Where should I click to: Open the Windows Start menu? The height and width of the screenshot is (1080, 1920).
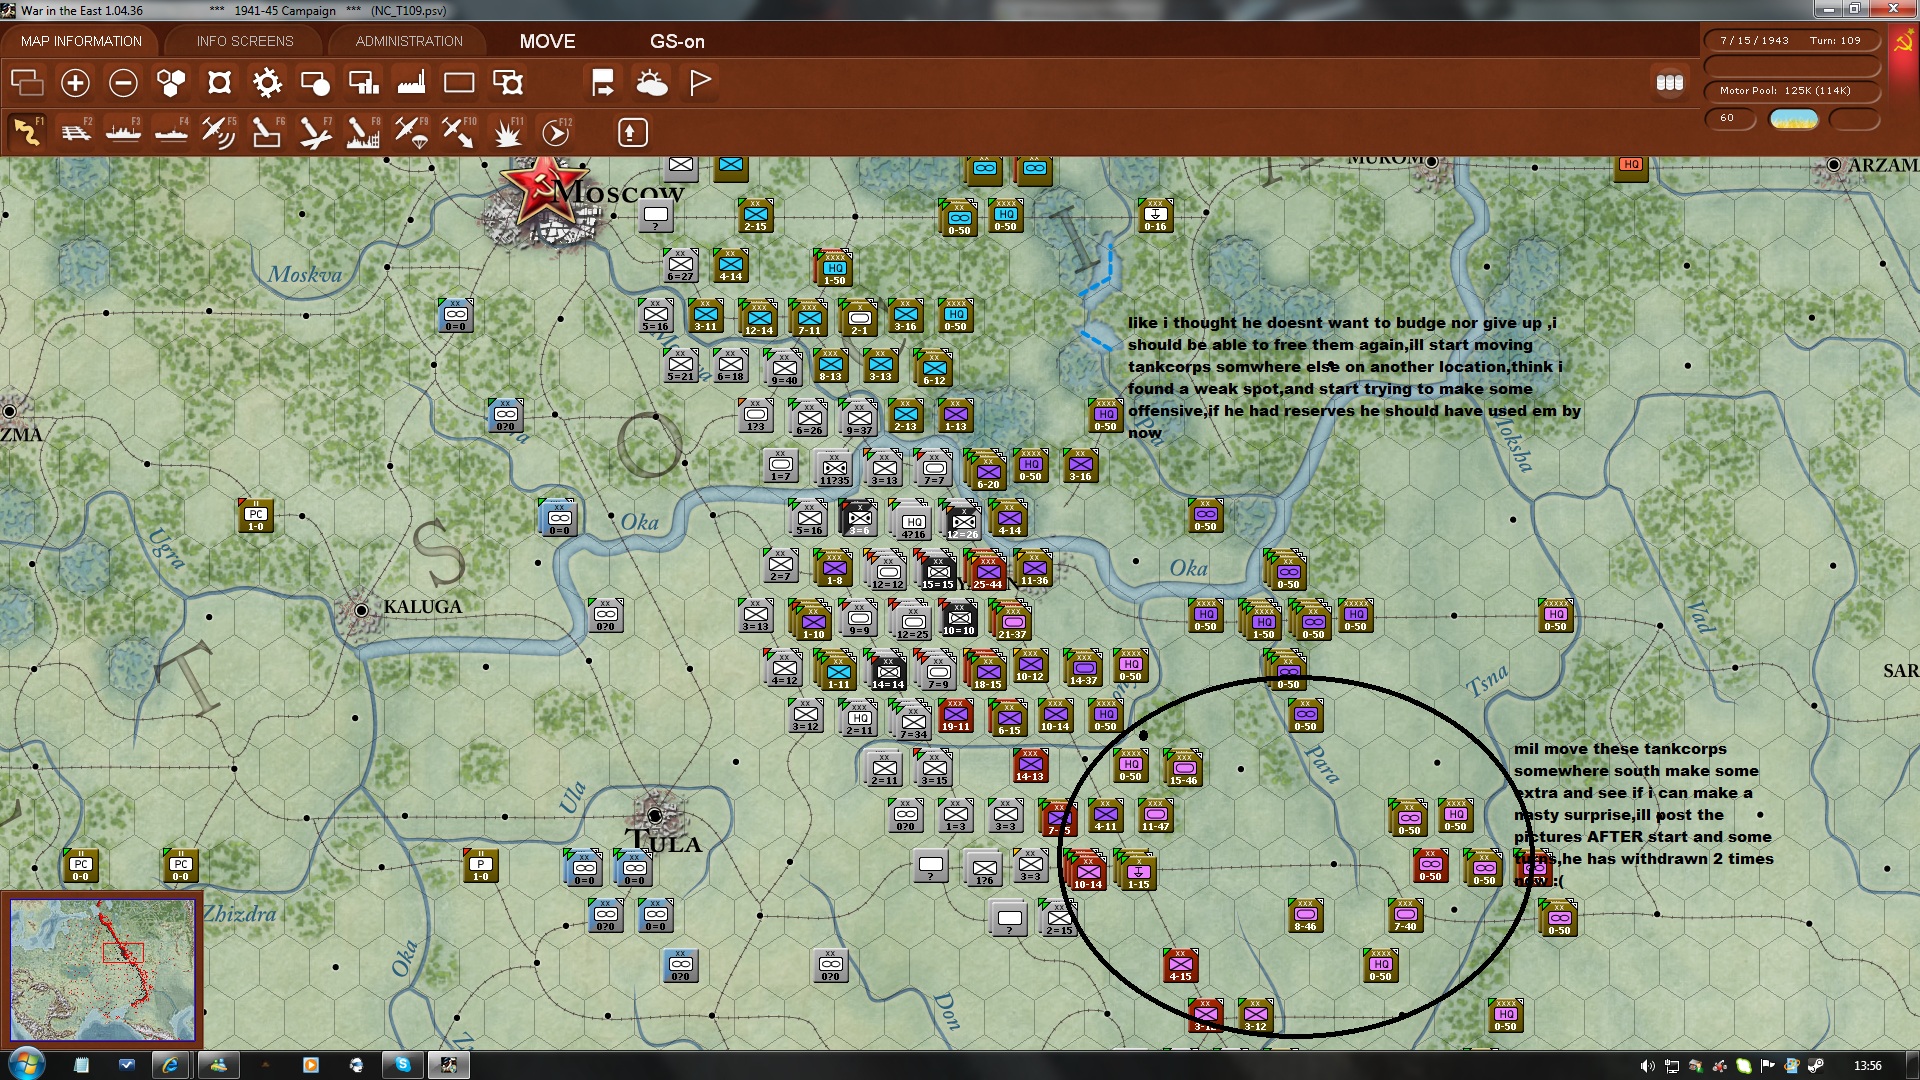(26, 1064)
